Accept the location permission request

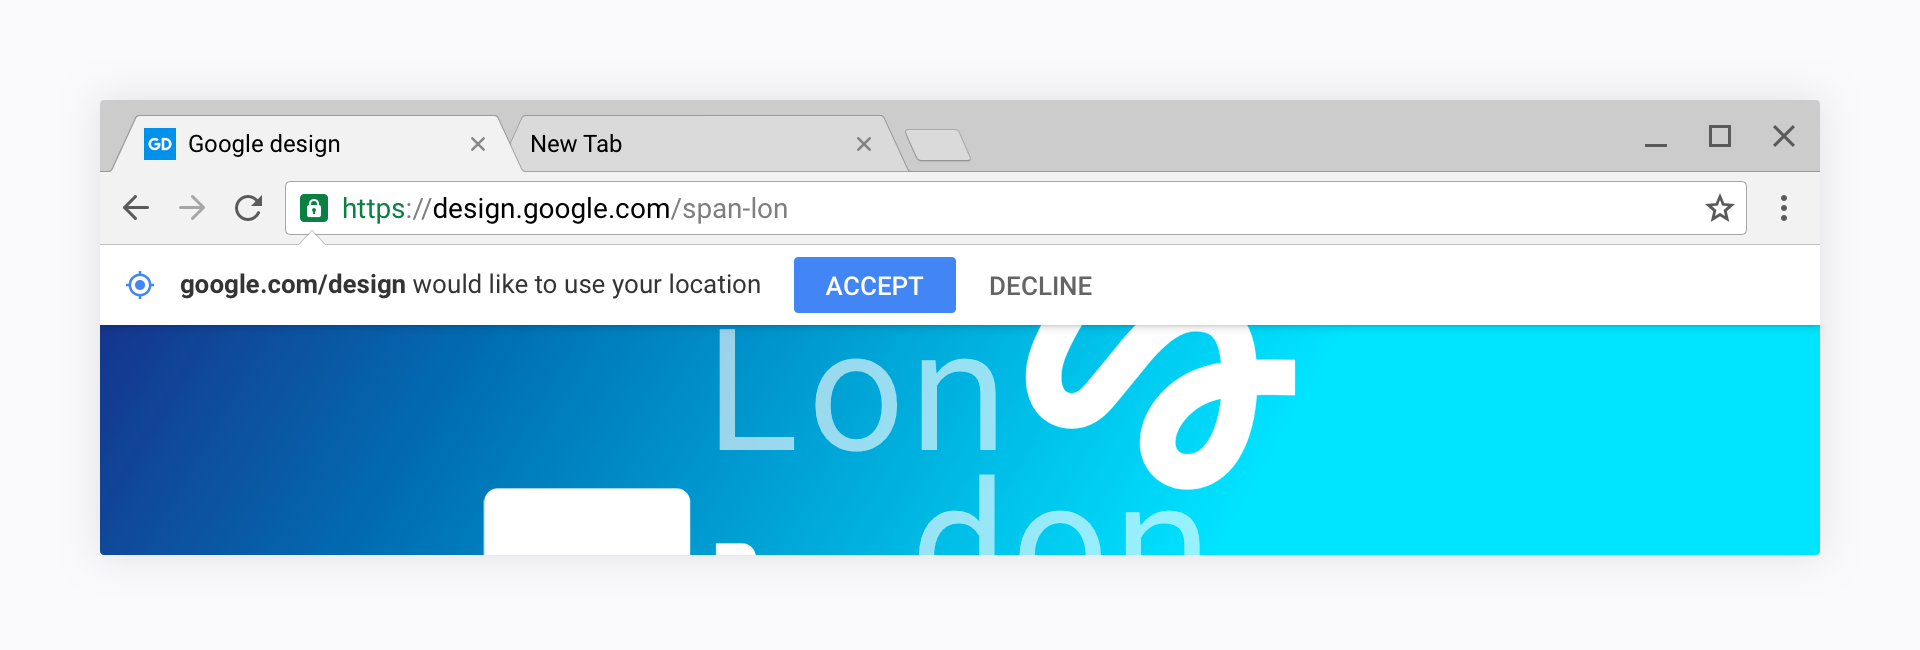(875, 285)
